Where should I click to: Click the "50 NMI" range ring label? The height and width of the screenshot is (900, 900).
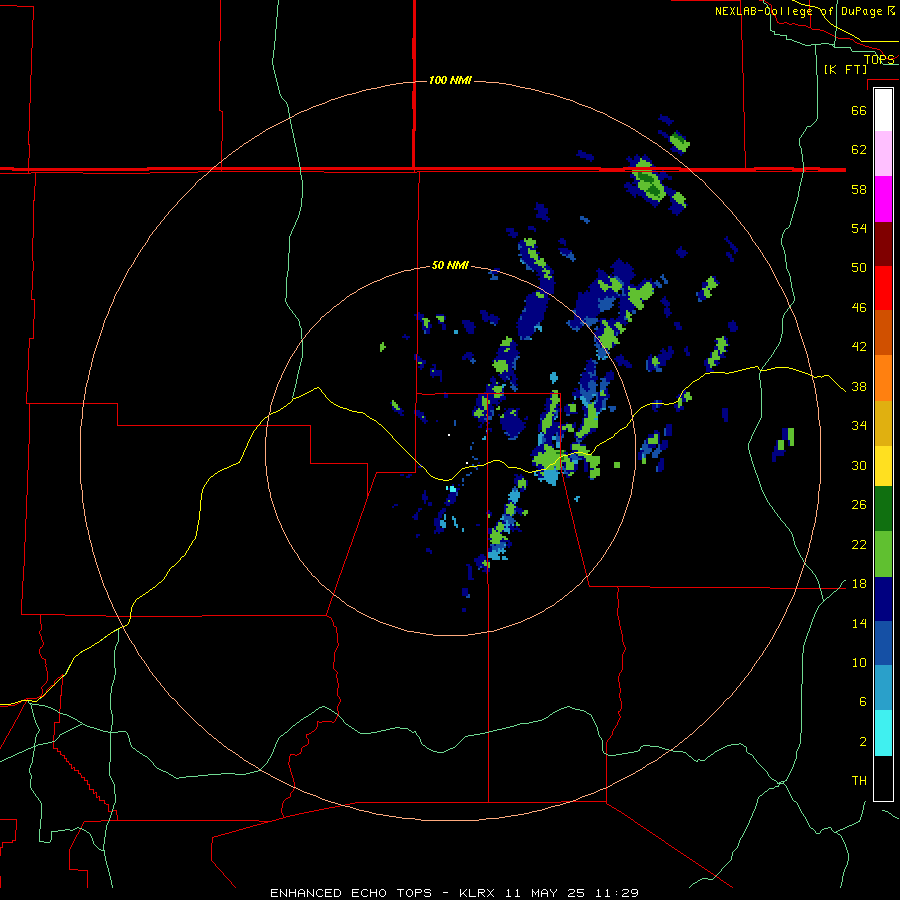pyautogui.click(x=450, y=265)
